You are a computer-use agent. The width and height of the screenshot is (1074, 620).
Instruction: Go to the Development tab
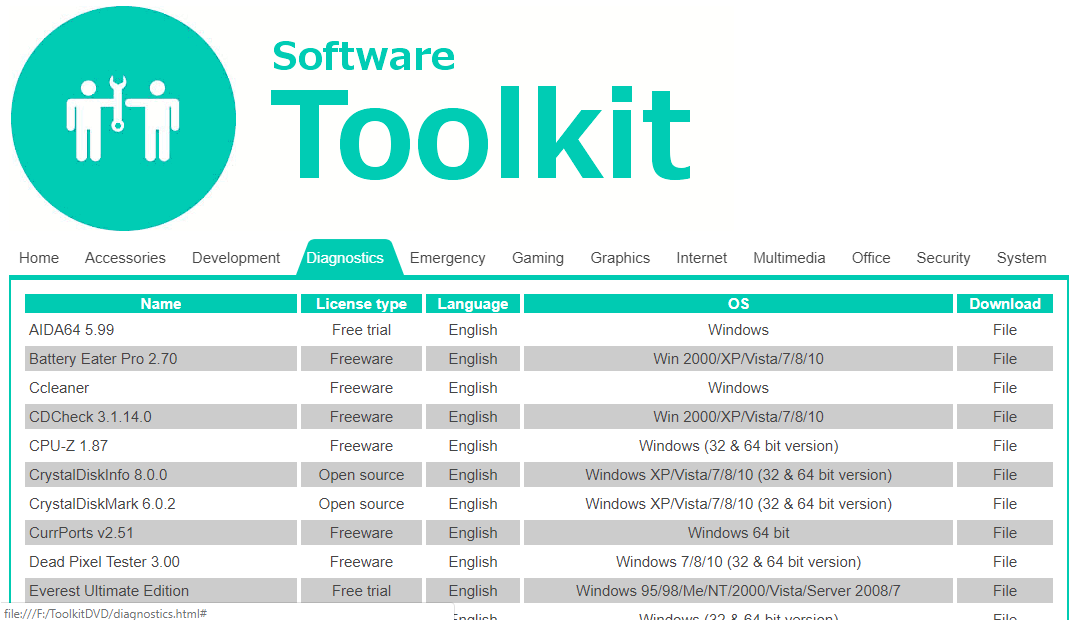coord(236,258)
